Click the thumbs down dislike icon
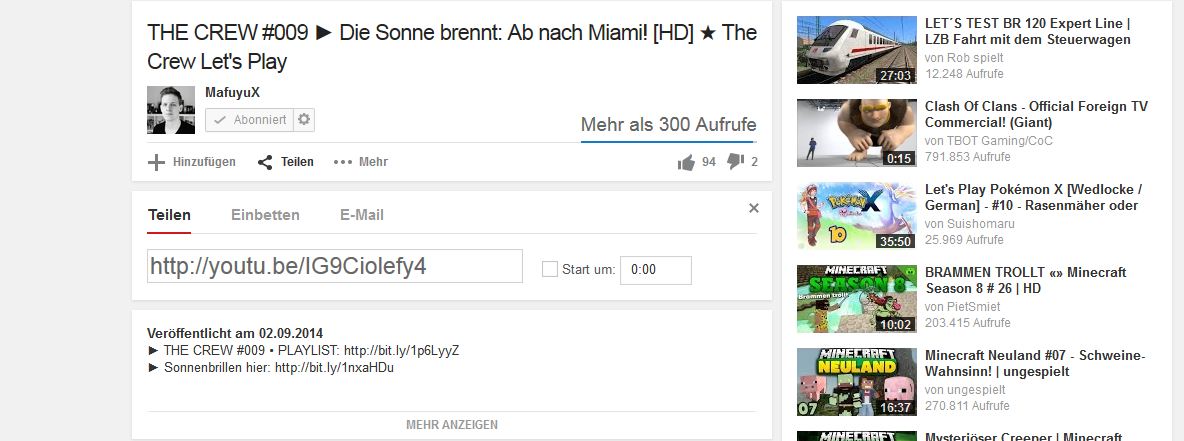The height and width of the screenshot is (441, 1184). pos(735,162)
